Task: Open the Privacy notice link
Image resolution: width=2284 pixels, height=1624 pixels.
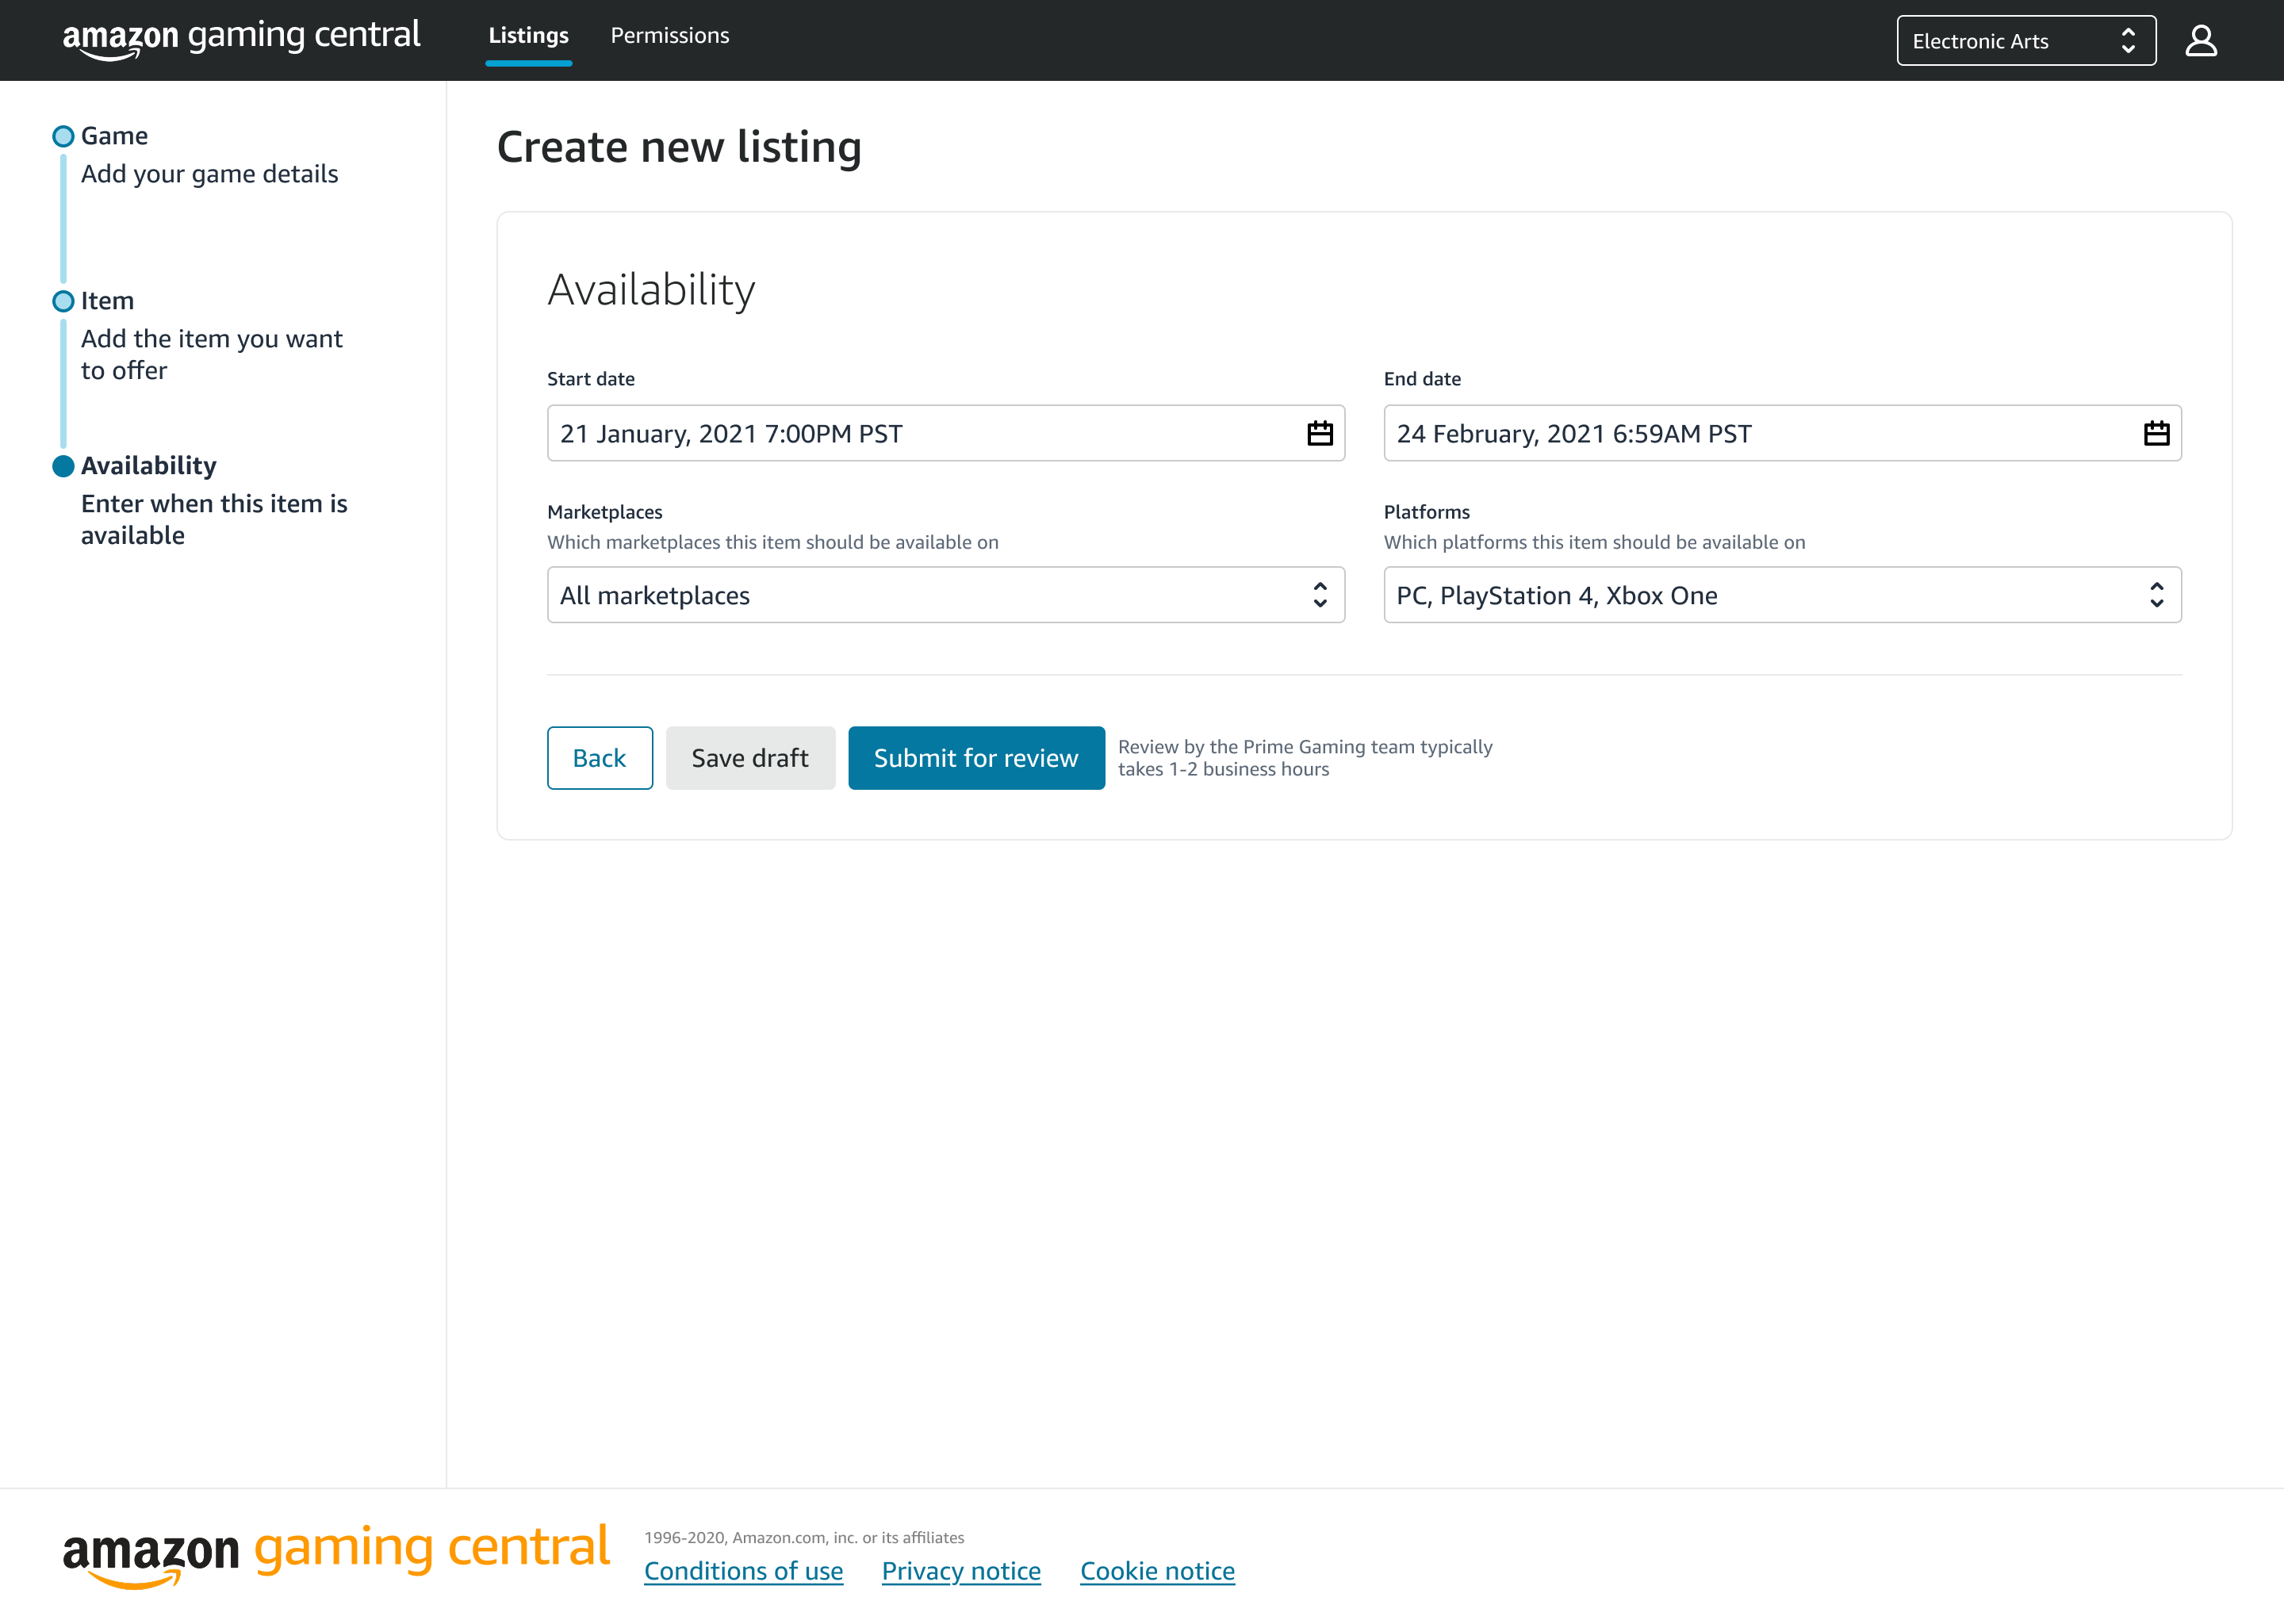Action: (x=961, y=1571)
